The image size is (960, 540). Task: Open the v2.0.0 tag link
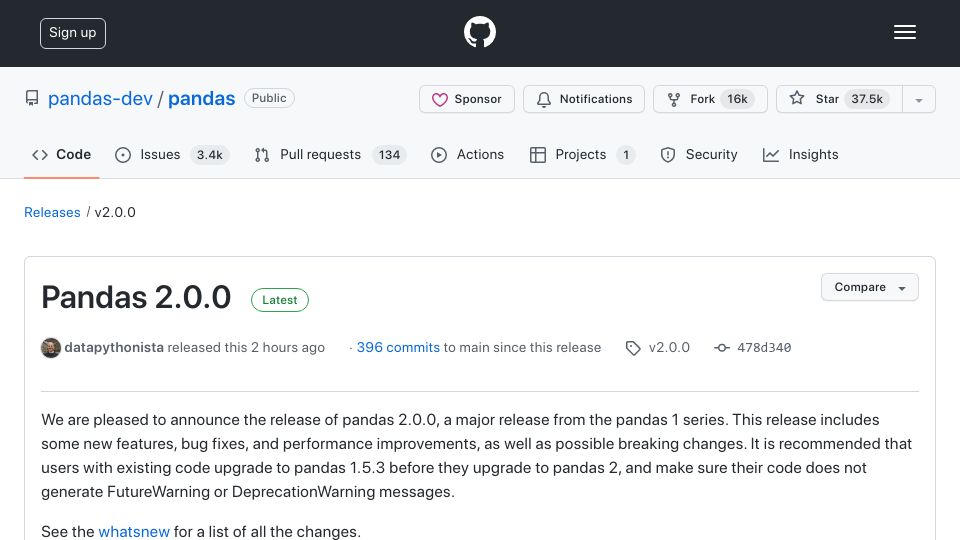pos(669,348)
